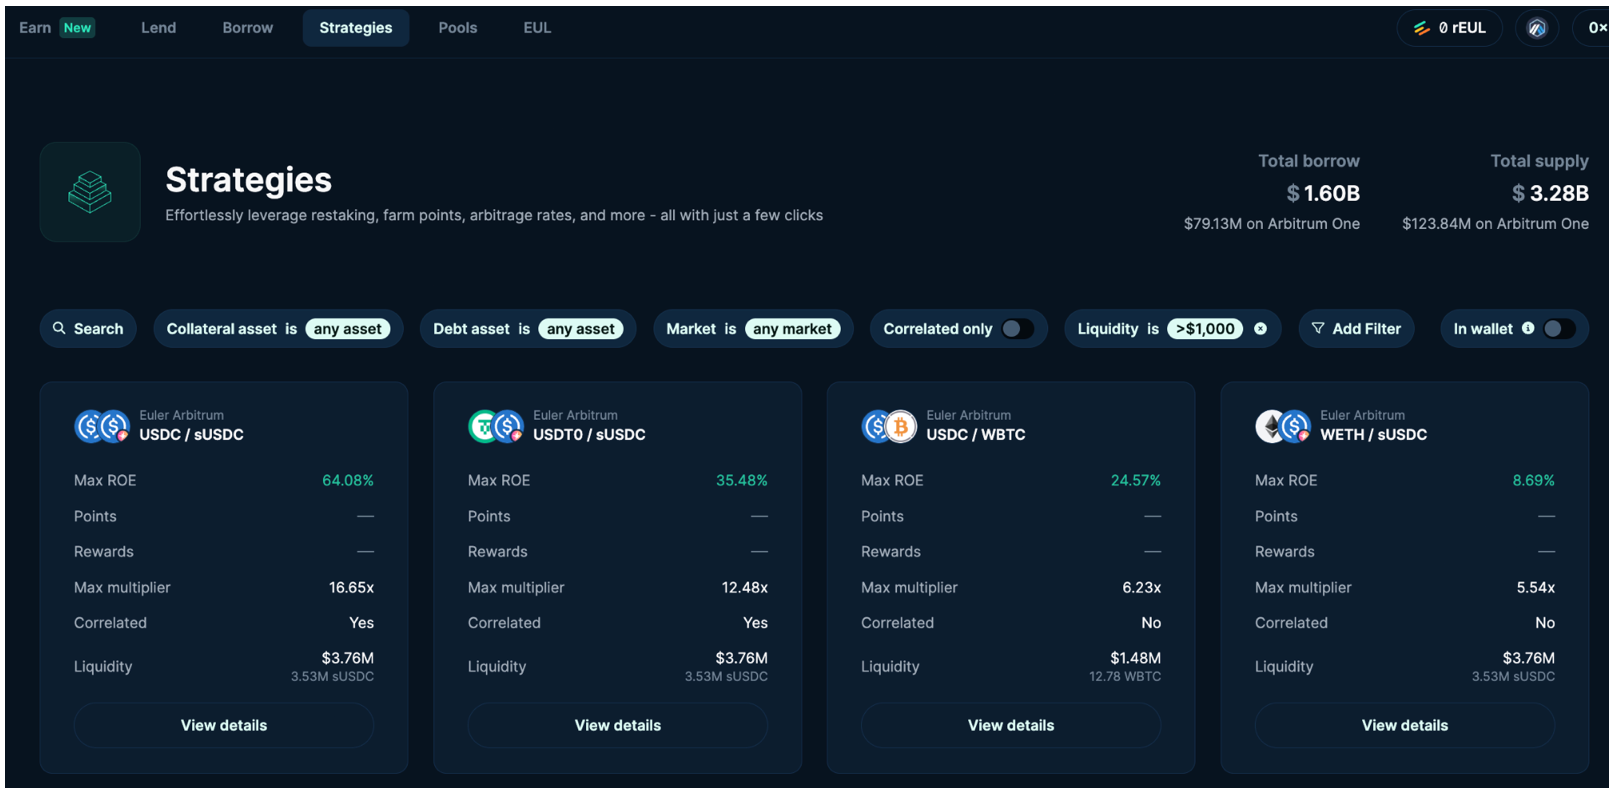Click the Strategies stacked-layers logo icon

[90, 192]
